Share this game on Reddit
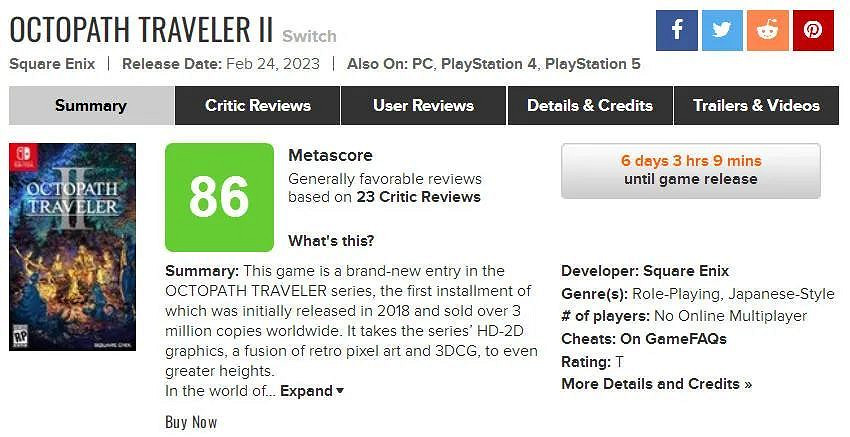Image resolution: width=850 pixels, height=437 pixels. [767, 30]
